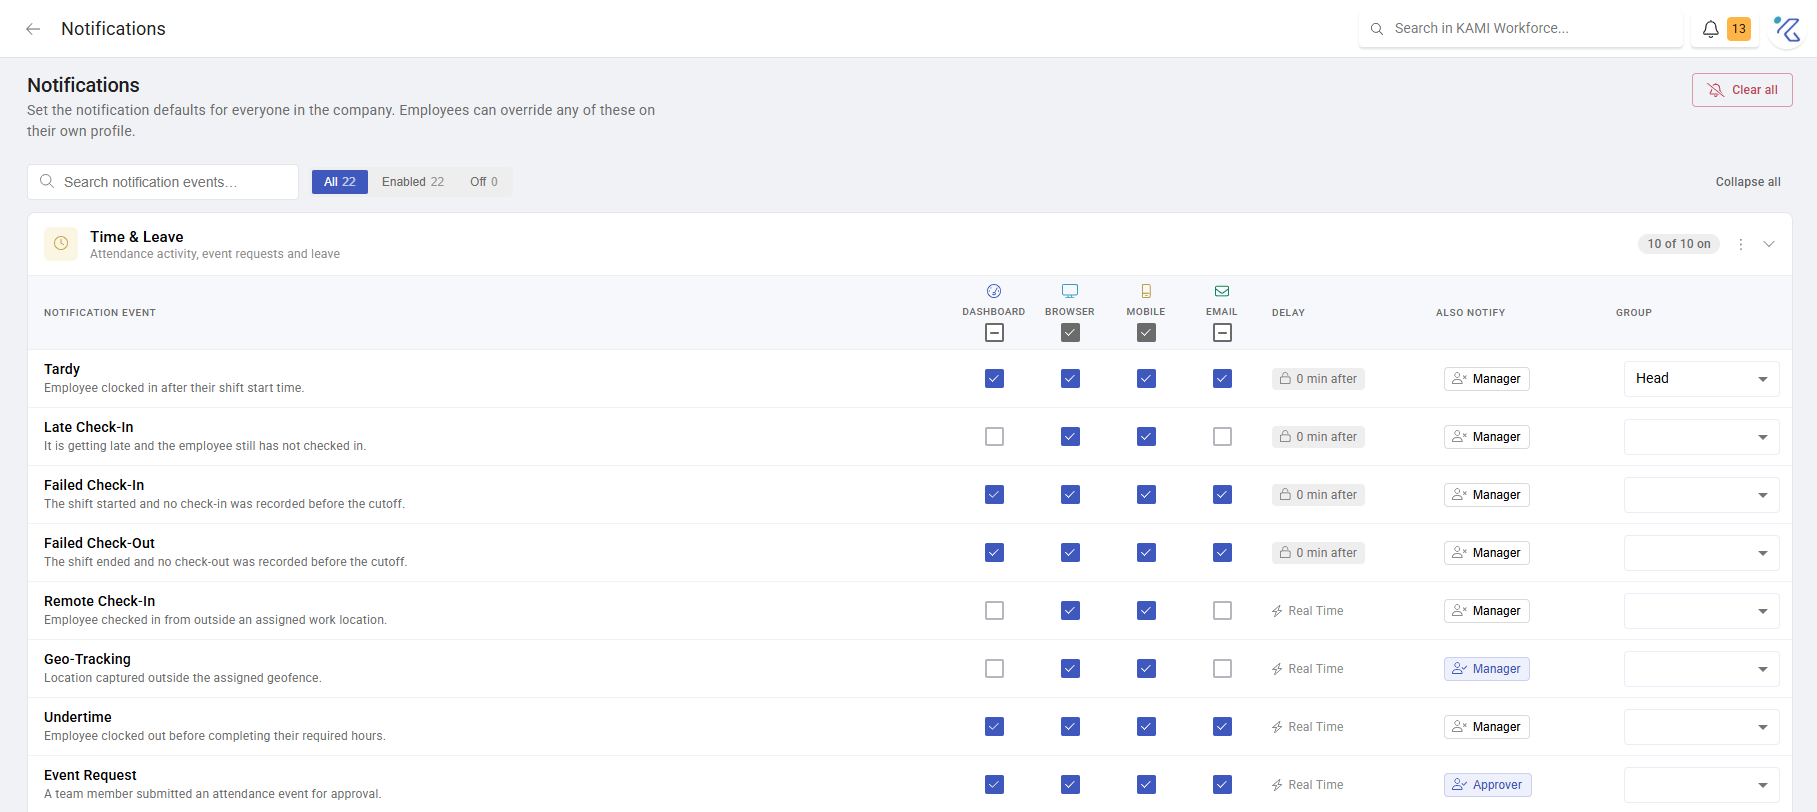Click the Clear all button
This screenshot has width=1817, height=812.
coord(1742,90)
